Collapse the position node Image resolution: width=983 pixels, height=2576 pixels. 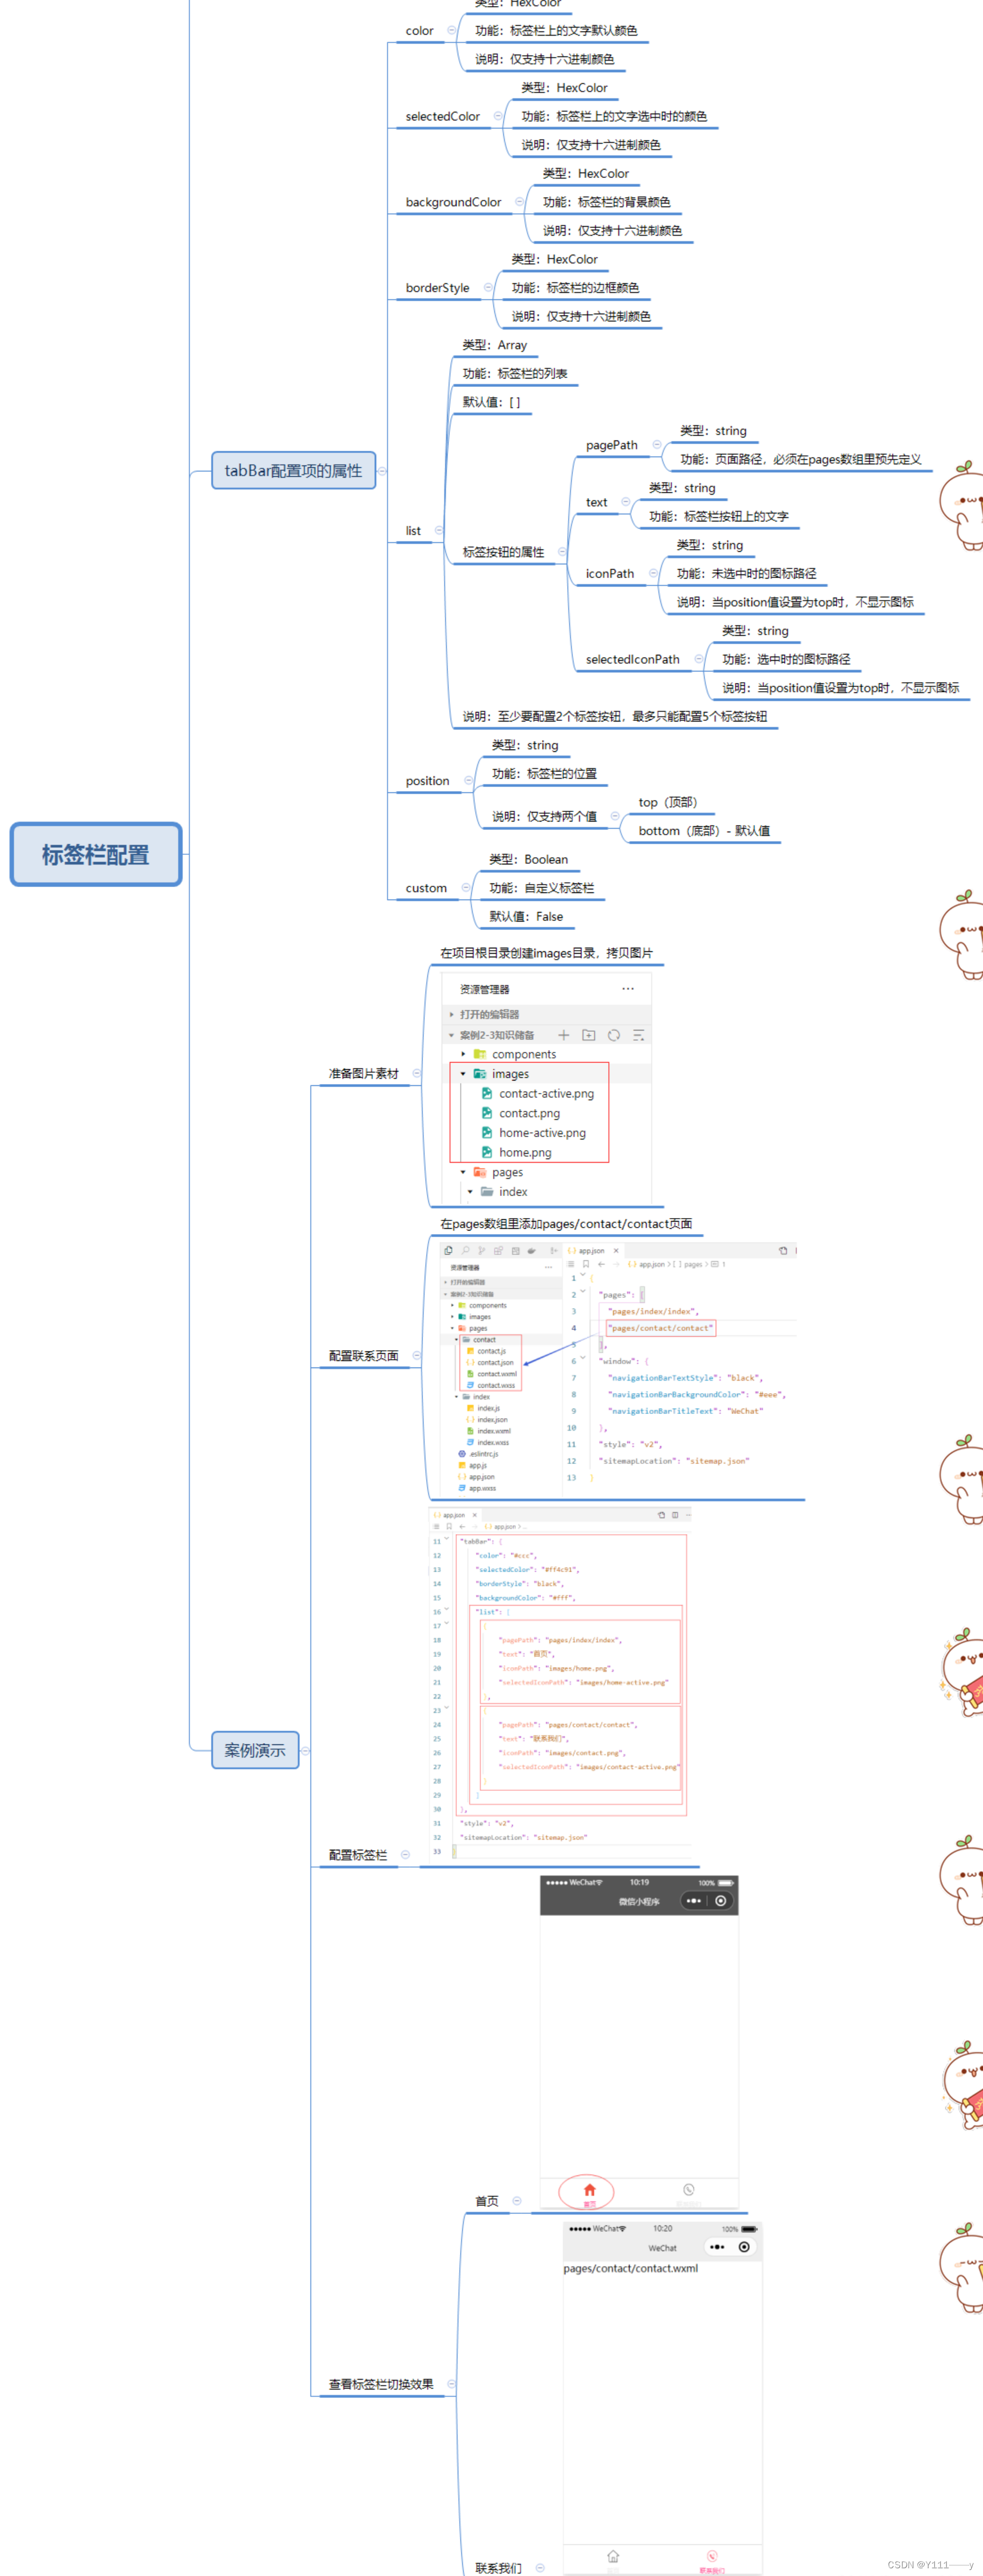pos(468,780)
